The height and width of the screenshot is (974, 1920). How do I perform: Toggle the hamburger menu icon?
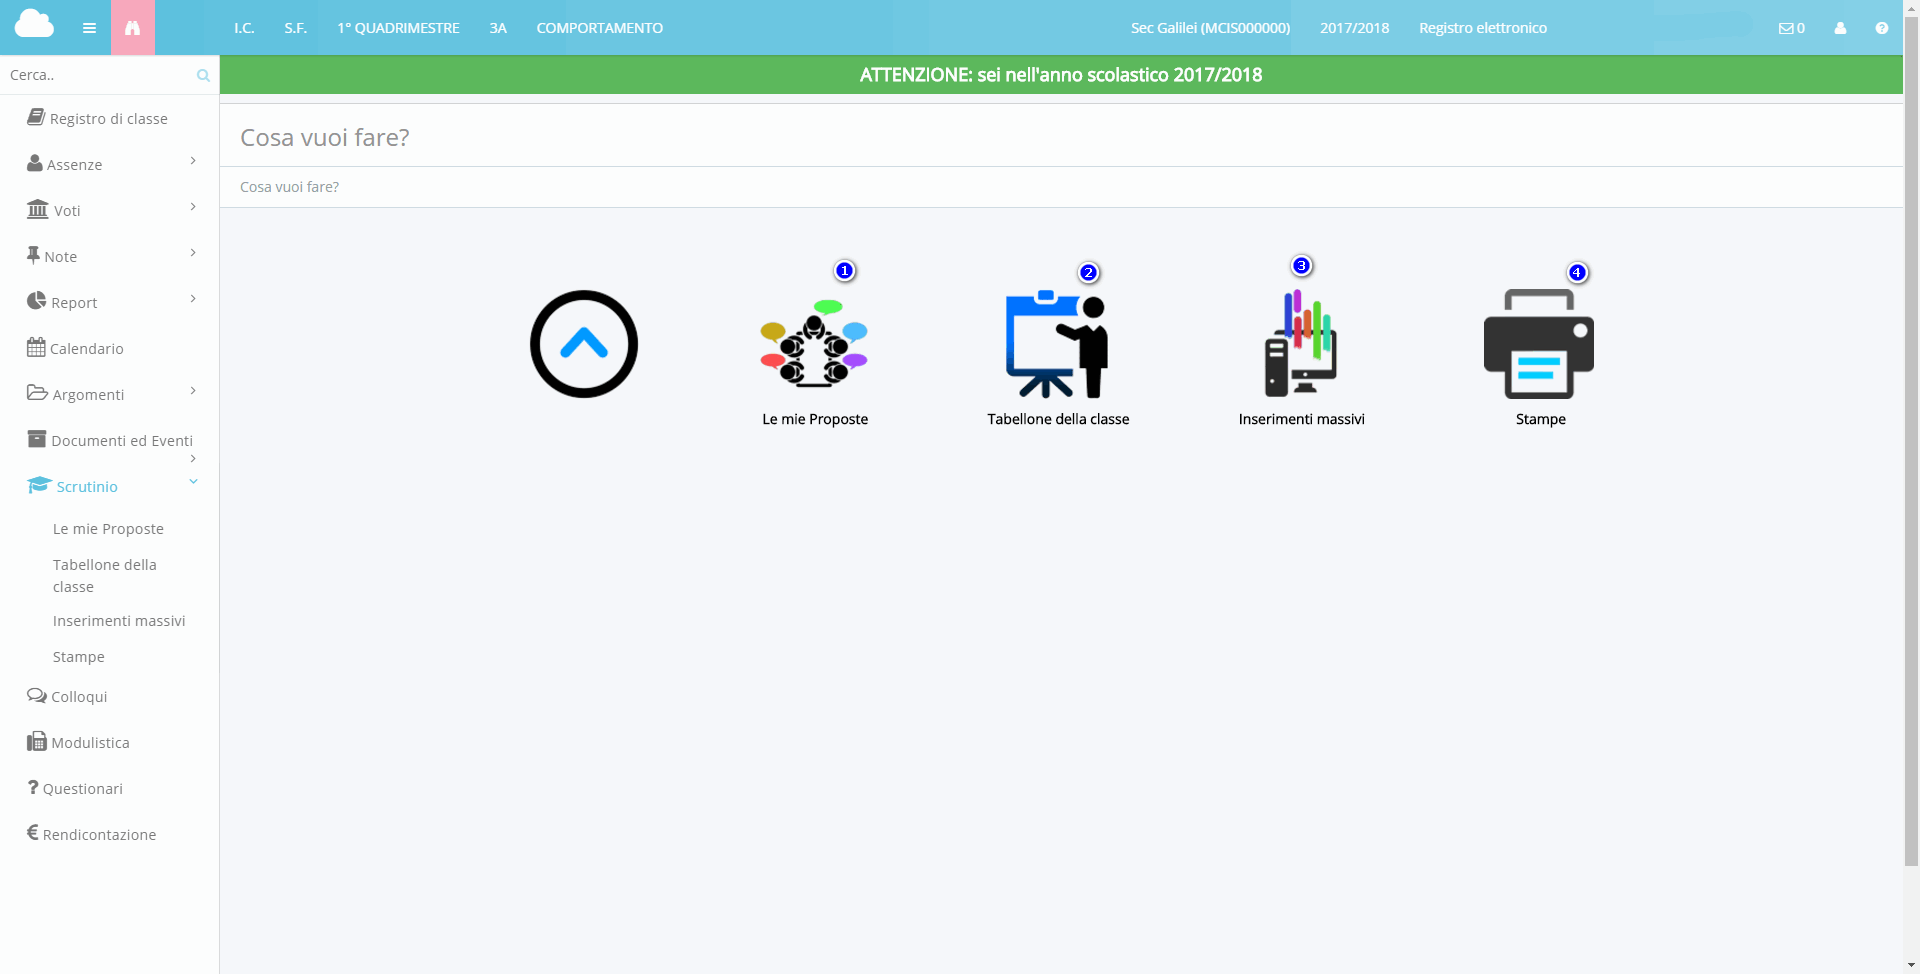click(x=89, y=28)
